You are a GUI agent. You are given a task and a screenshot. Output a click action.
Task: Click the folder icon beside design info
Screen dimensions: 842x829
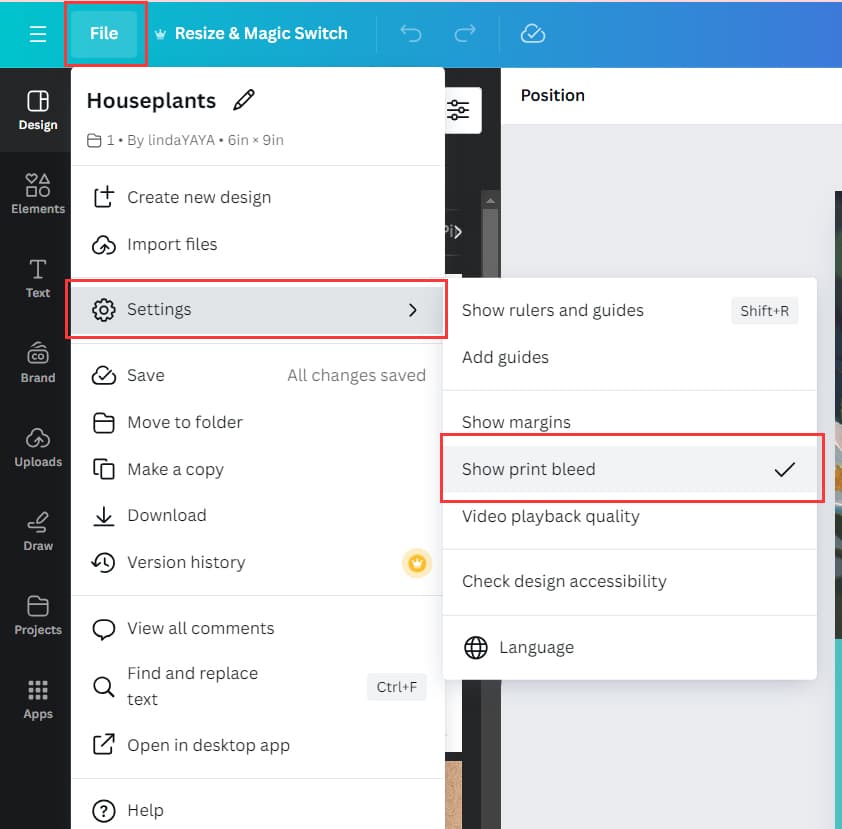(x=94, y=141)
